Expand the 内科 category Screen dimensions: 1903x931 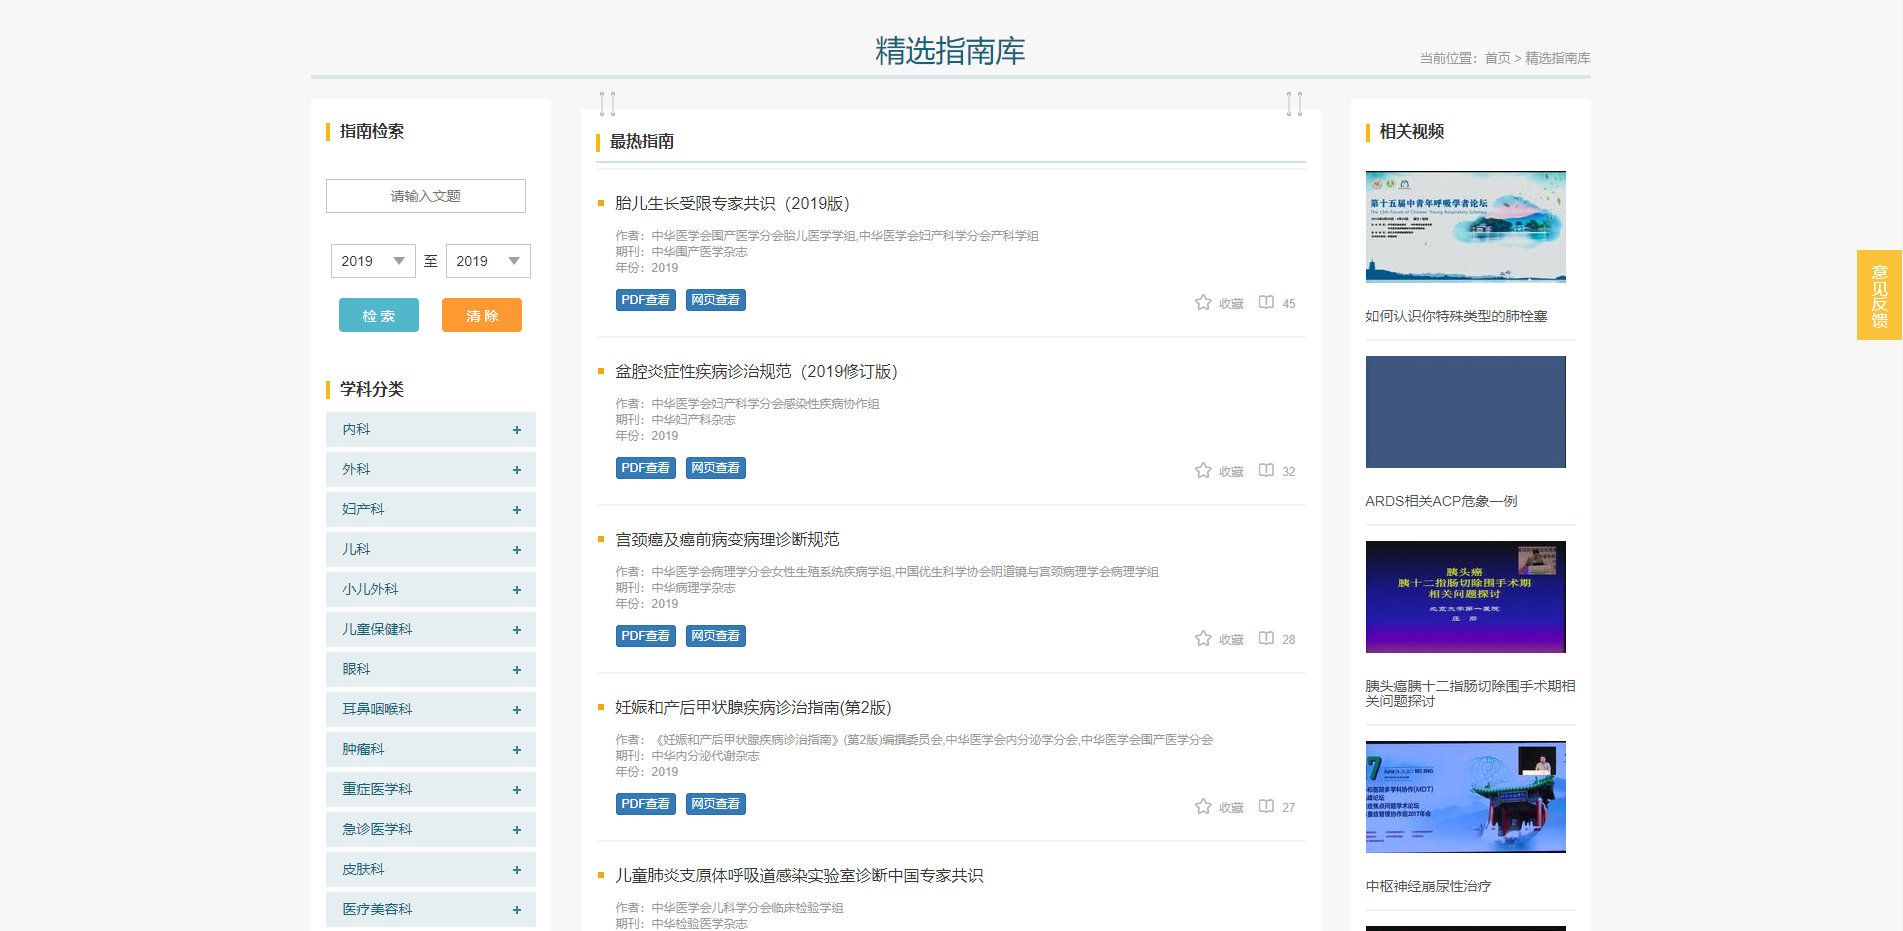click(516, 430)
